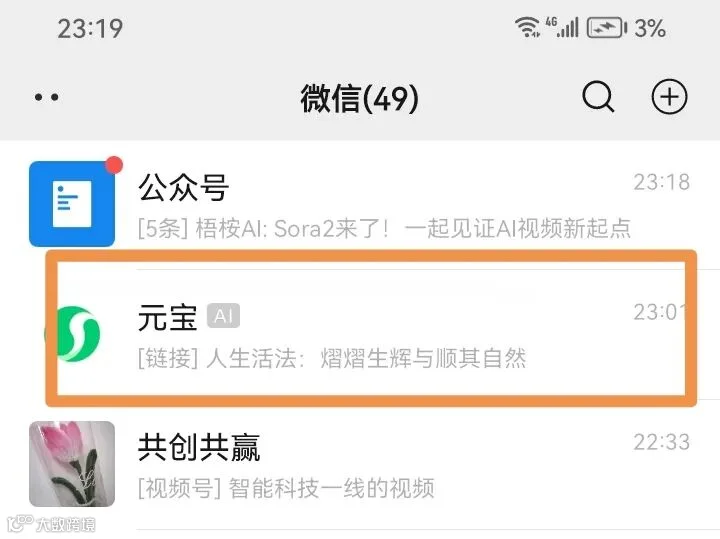The width and height of the screenshot is (720, 539).
Task: Tap the red unread dot on 公众号
Action: (114, 165)
